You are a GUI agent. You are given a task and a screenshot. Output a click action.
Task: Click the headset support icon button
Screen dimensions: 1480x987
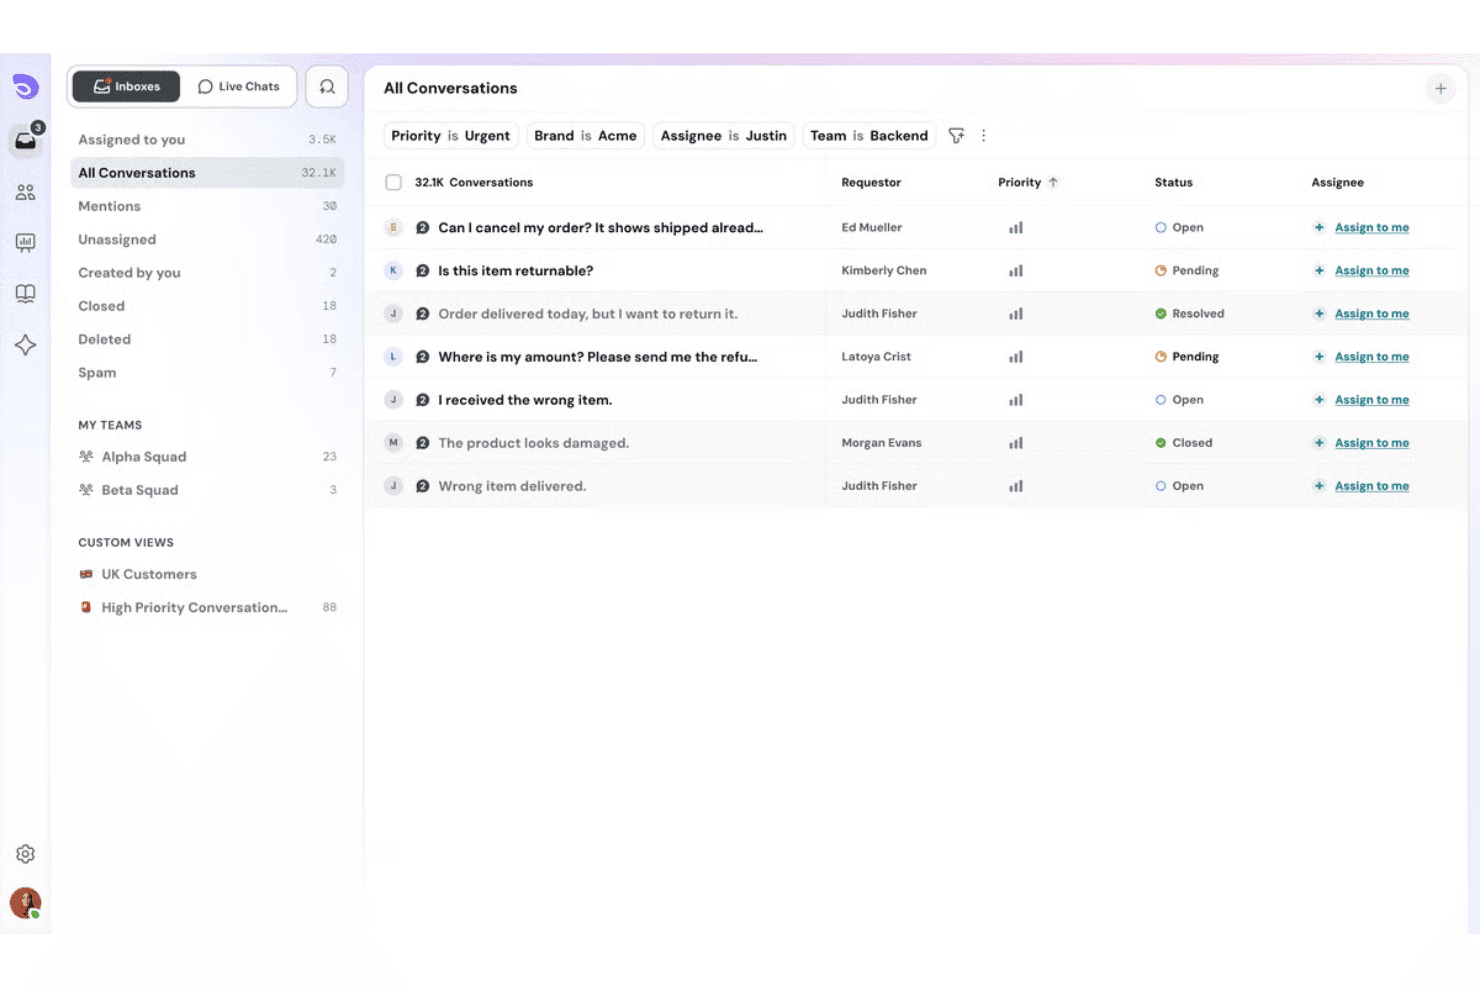327,87
